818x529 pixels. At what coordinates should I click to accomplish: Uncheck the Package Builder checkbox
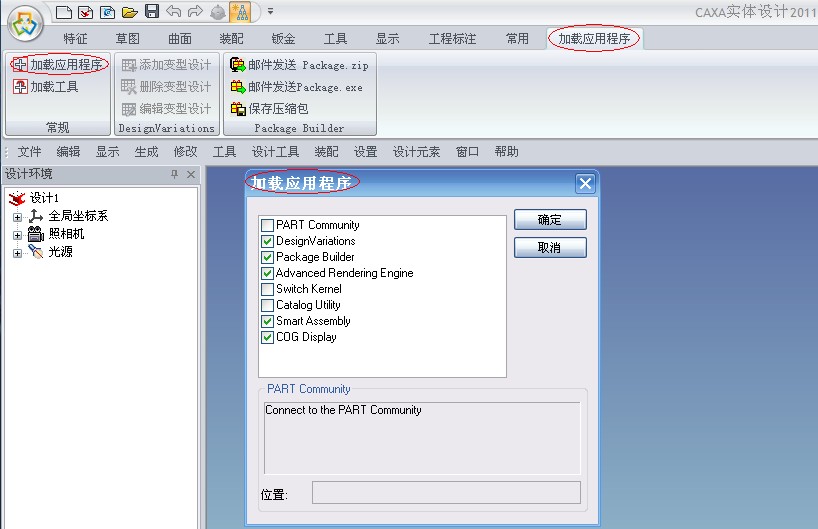coord(267,257)
